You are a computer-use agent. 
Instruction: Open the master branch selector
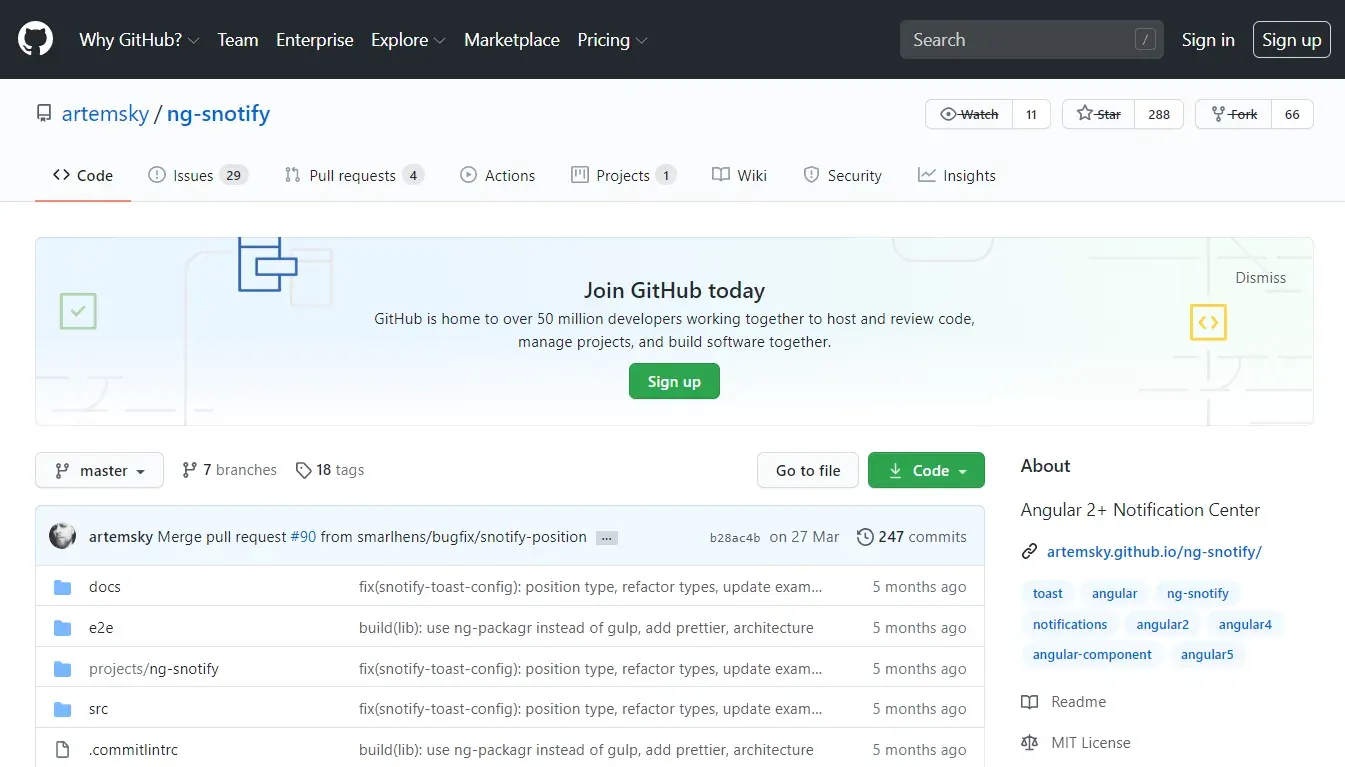pos(99,470)
